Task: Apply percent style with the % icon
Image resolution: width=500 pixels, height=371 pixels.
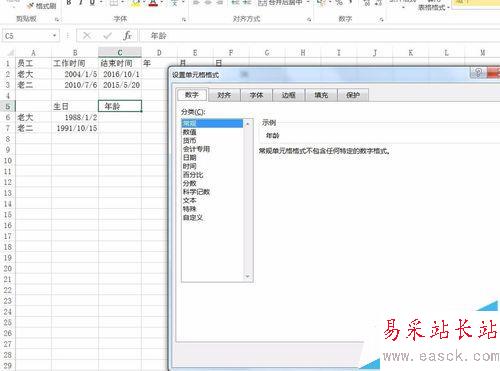Action: pos(339,3)
